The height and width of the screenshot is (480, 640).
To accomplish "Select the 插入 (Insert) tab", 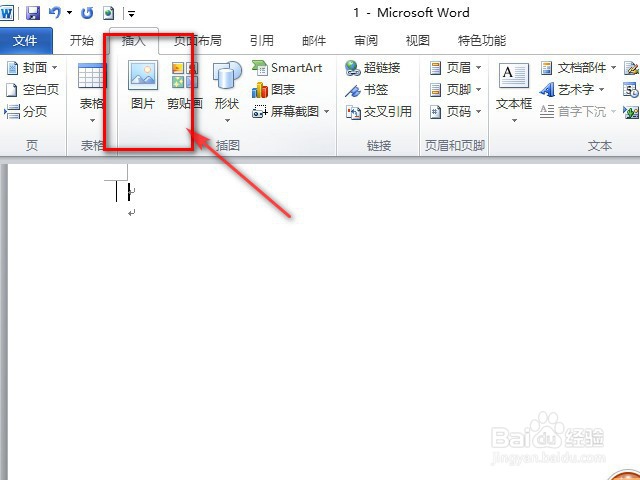I will 134,40.
